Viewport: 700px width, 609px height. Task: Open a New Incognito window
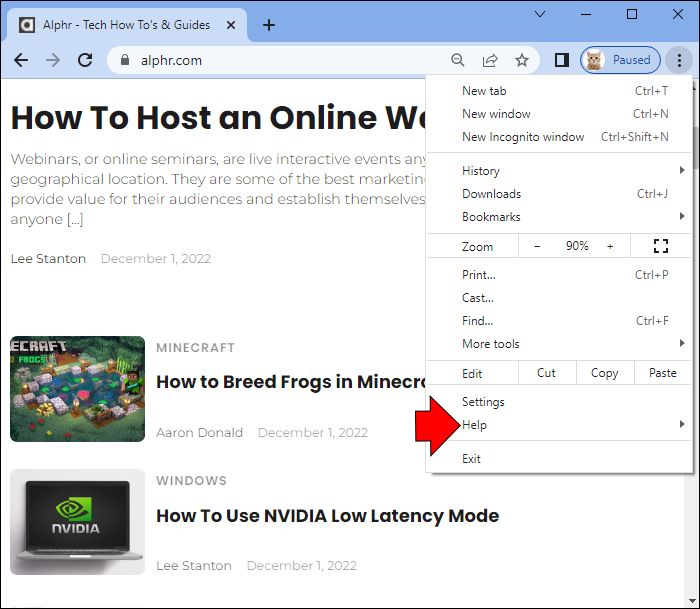pyautogui.click(x=559, y=137)
